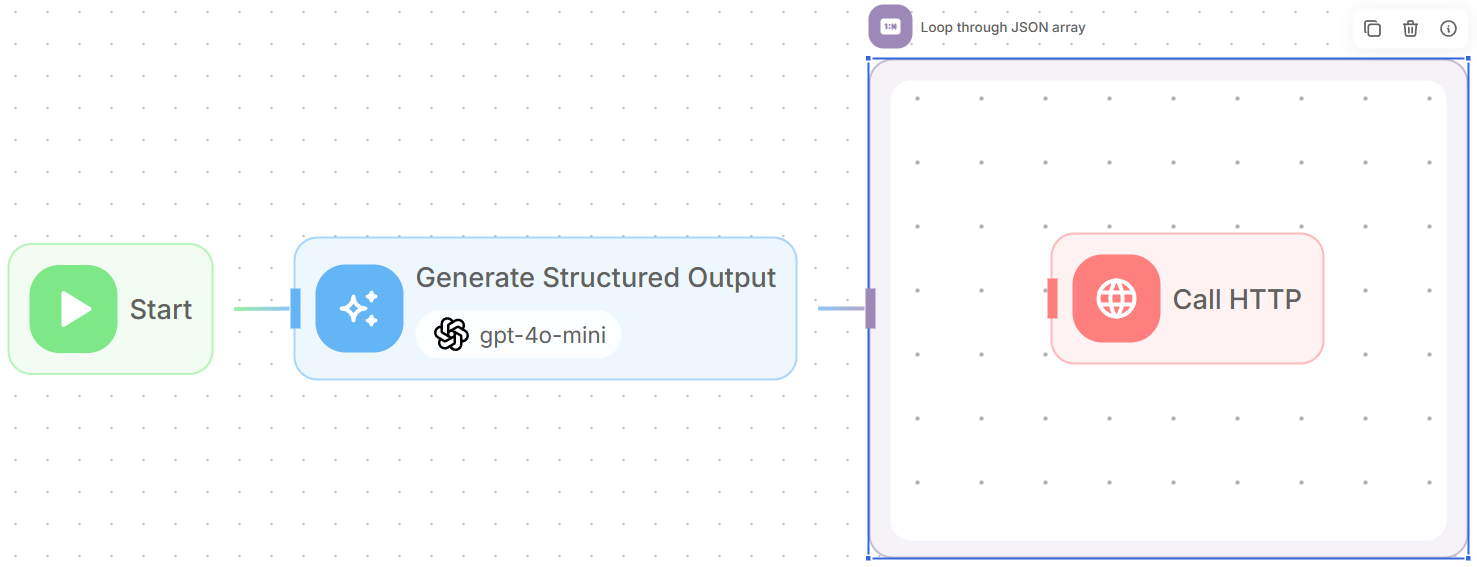Duplicate the loop node with the copy icon
The height and width of the screenshot is (567, 1477).
[1372, 29]
